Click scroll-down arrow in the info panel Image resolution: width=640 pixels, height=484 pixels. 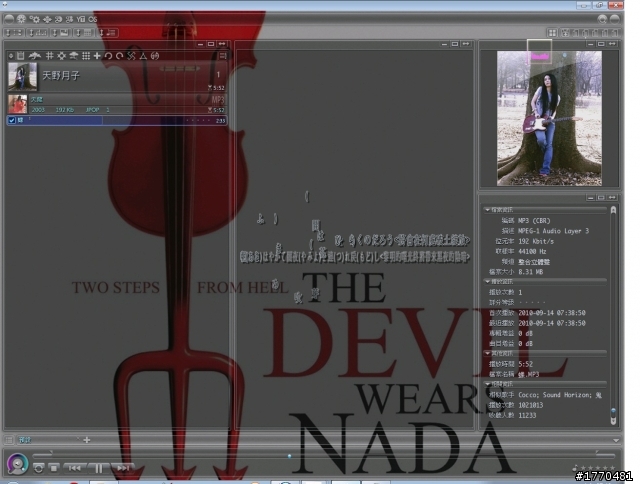coord(613,421)
